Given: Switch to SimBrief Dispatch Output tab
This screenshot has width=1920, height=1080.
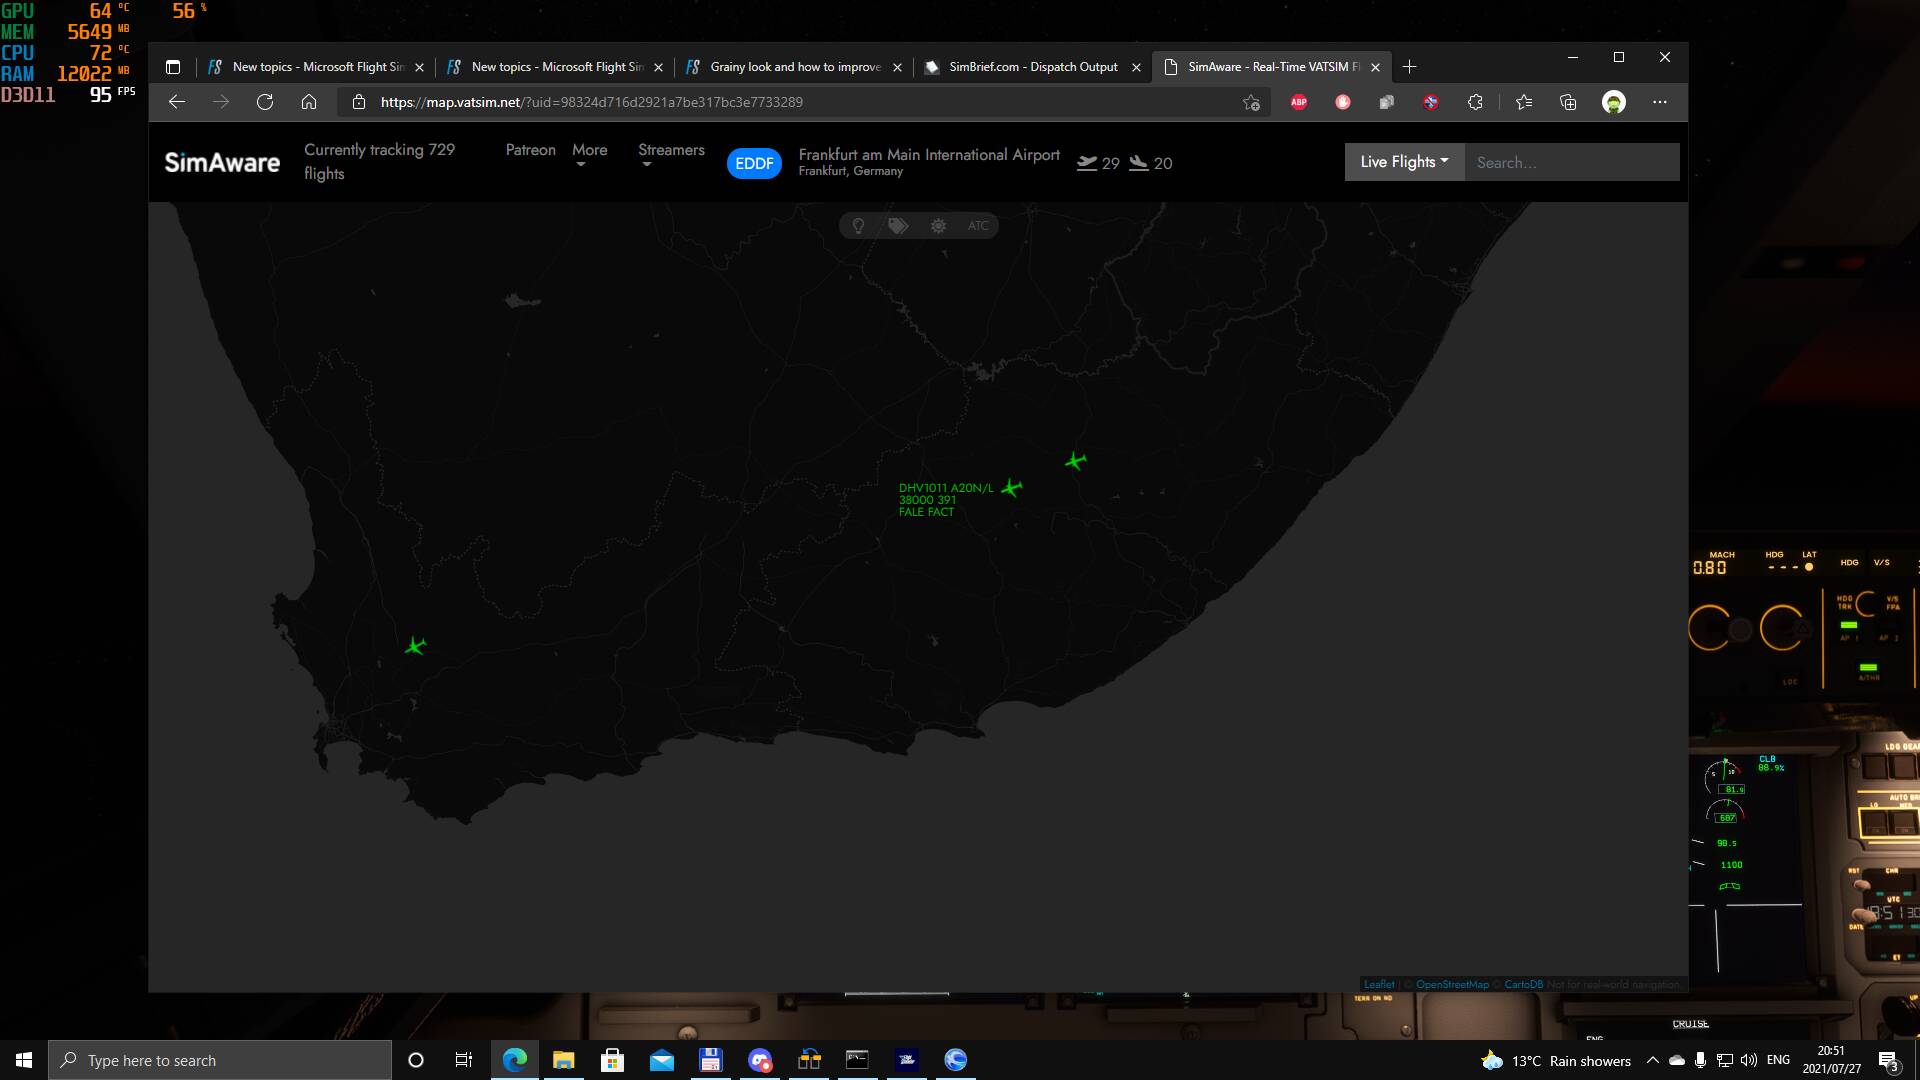Looking at the screenshot, I should pos(1032,67).
